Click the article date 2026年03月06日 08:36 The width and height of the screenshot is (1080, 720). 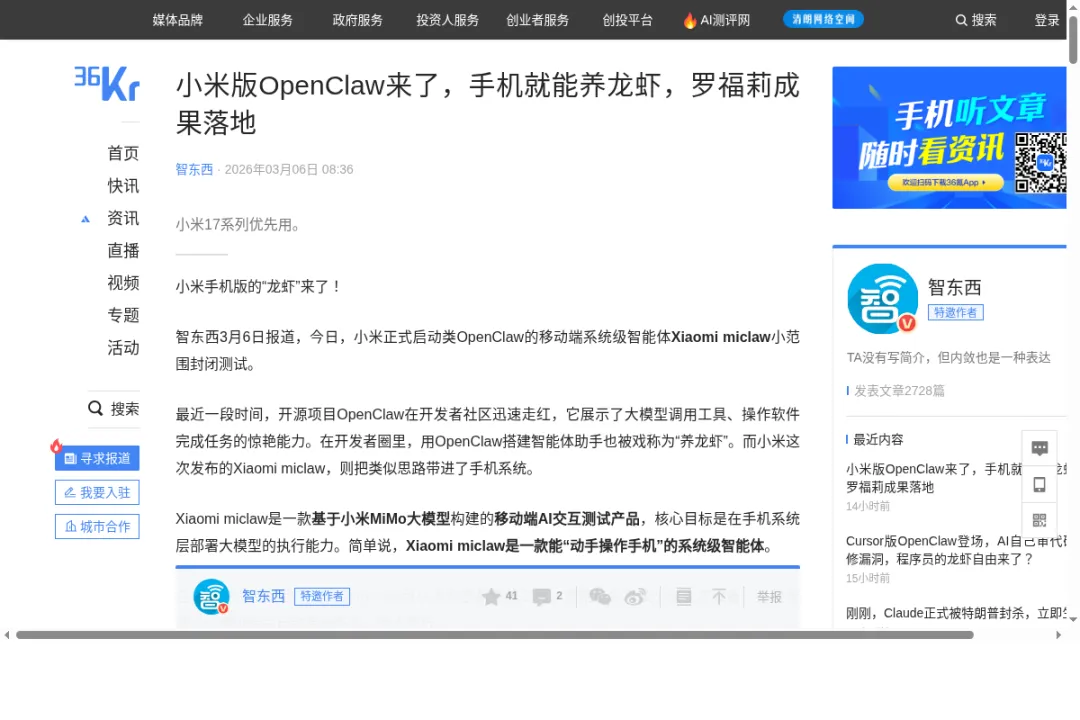click(289, 169)
